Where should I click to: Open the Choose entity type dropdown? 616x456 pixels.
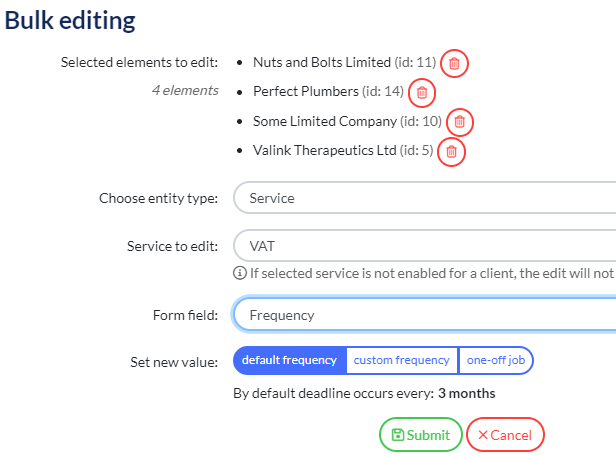click(425, 198)
